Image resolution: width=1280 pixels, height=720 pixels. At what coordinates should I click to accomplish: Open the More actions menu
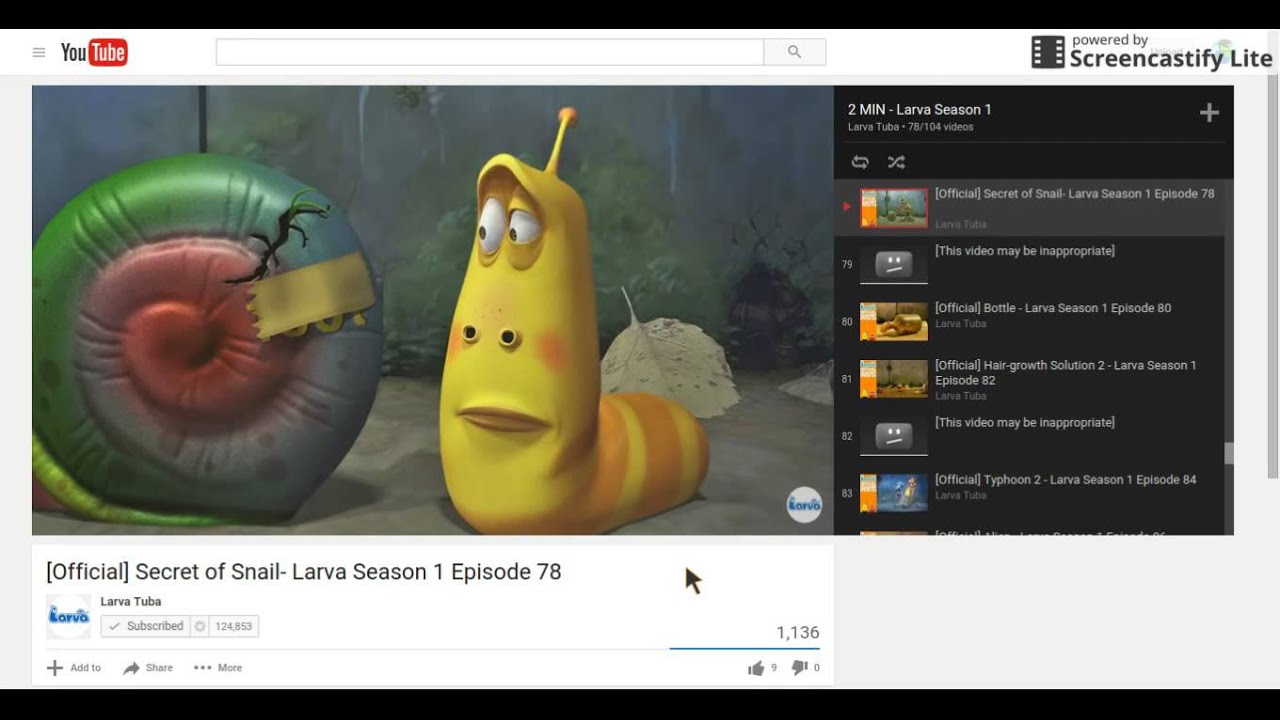click(x=218, y=668)
